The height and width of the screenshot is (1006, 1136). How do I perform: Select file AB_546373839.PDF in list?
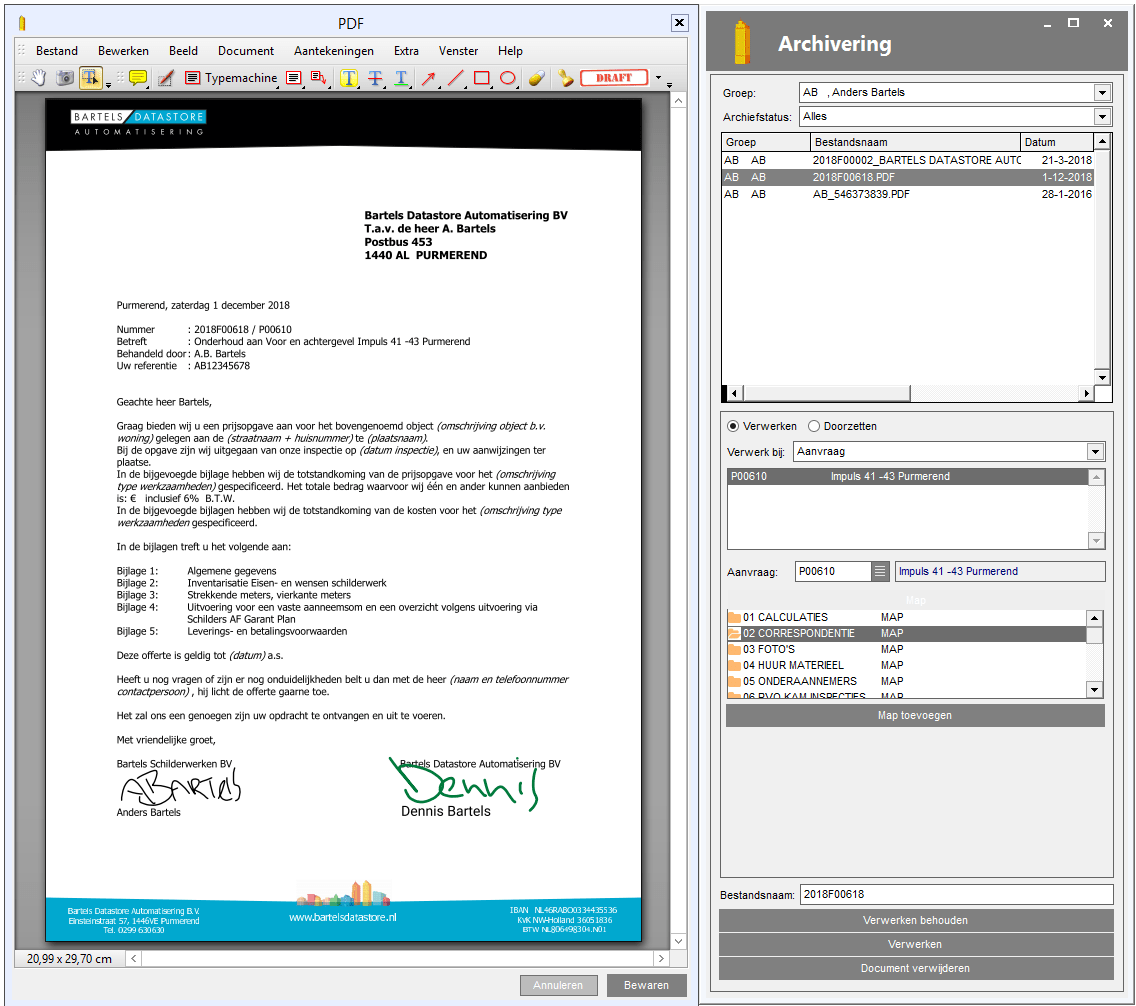point(908,194)
